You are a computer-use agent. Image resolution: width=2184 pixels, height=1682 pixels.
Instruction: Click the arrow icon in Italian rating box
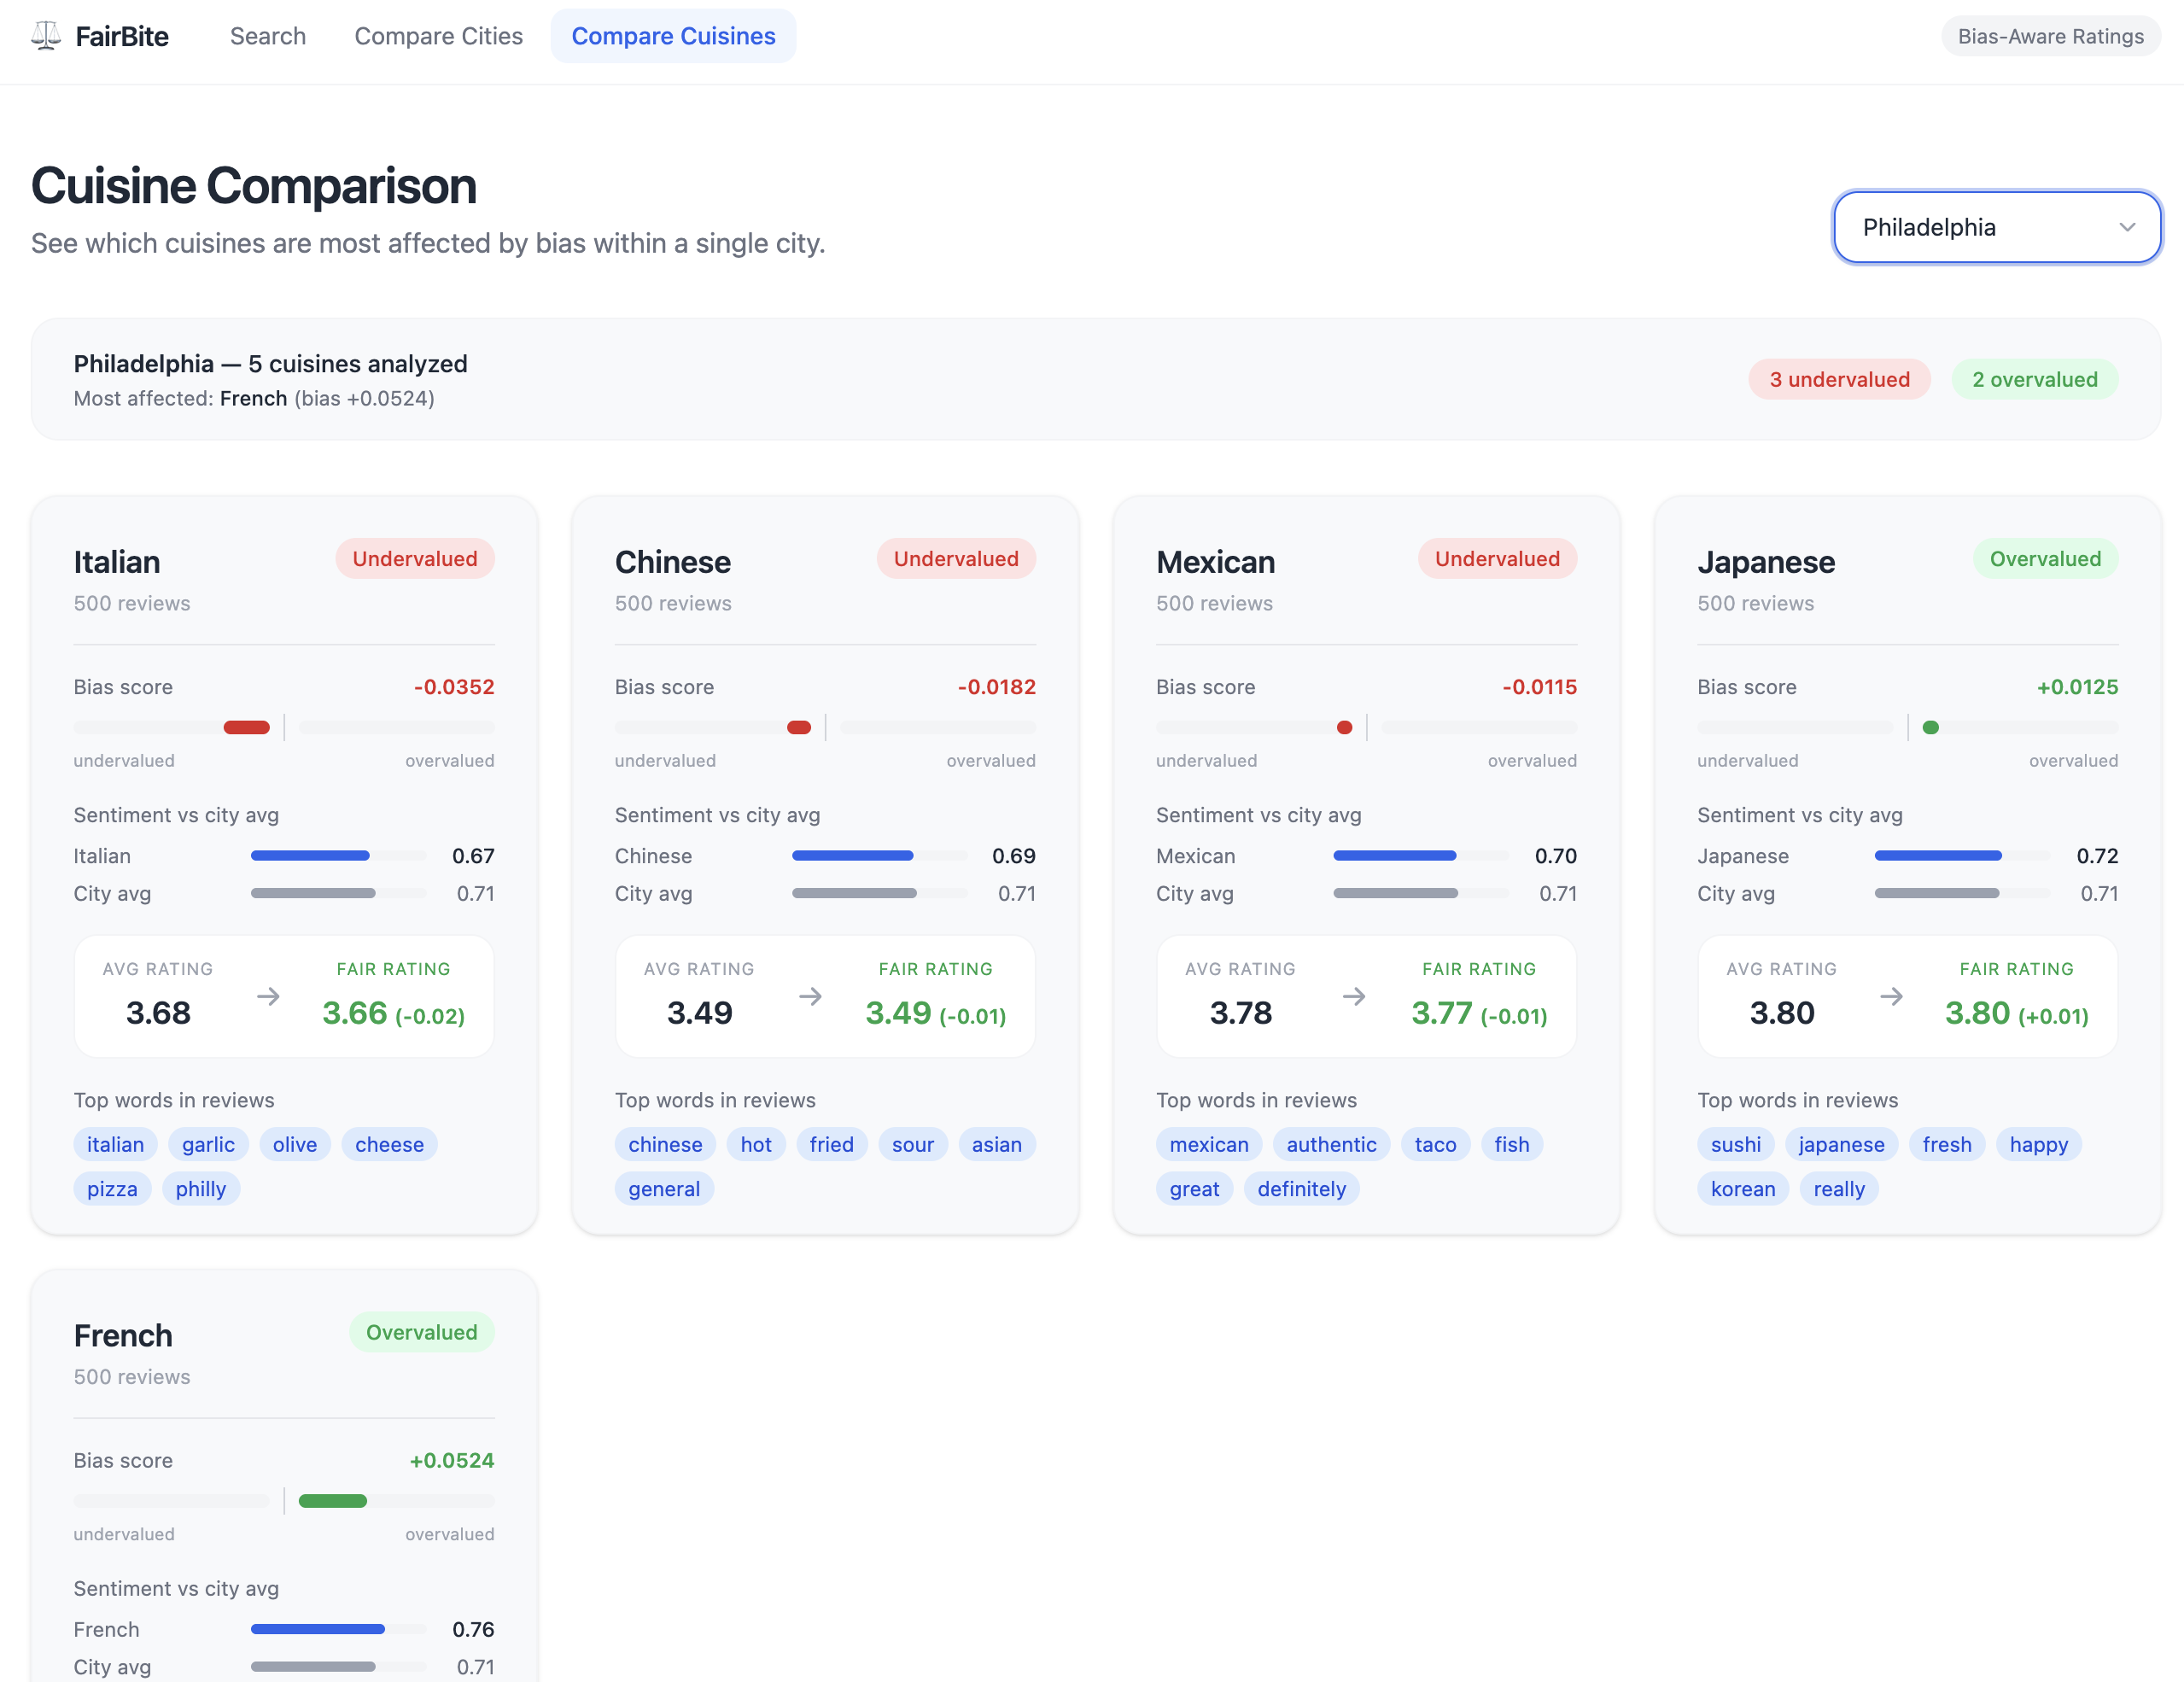[268, 996]
